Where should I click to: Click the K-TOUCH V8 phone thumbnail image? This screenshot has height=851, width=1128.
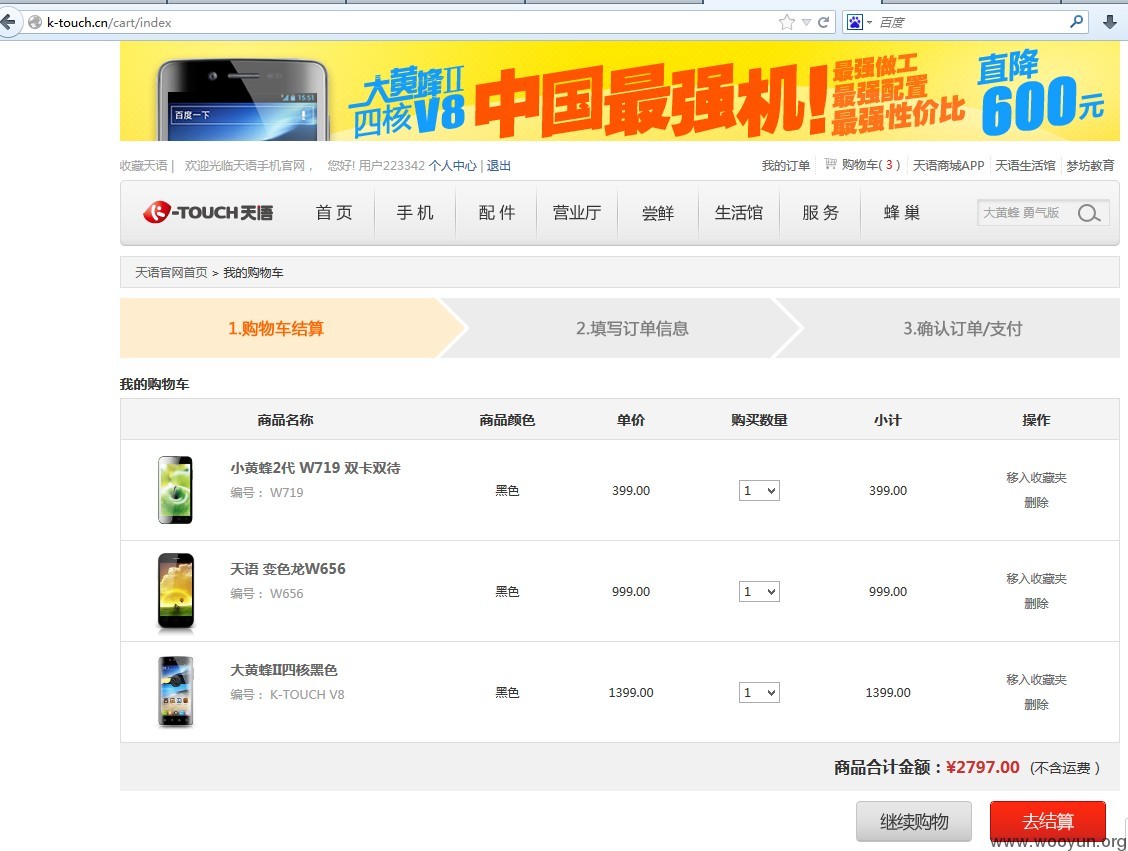pos(176,692)
